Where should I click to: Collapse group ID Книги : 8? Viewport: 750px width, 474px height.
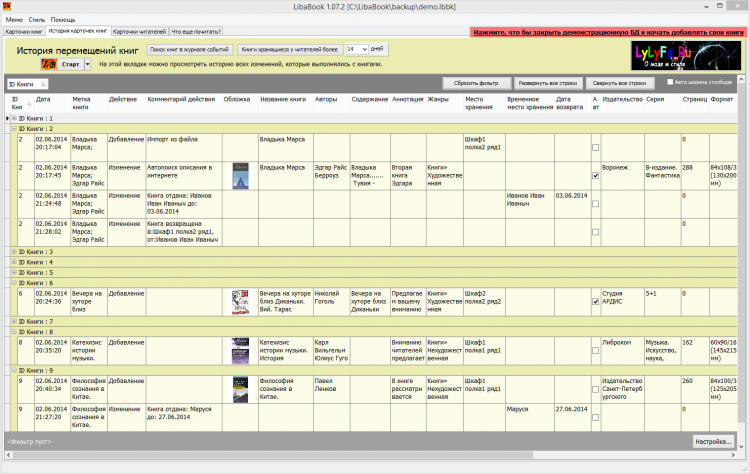[x=14, y=332]
